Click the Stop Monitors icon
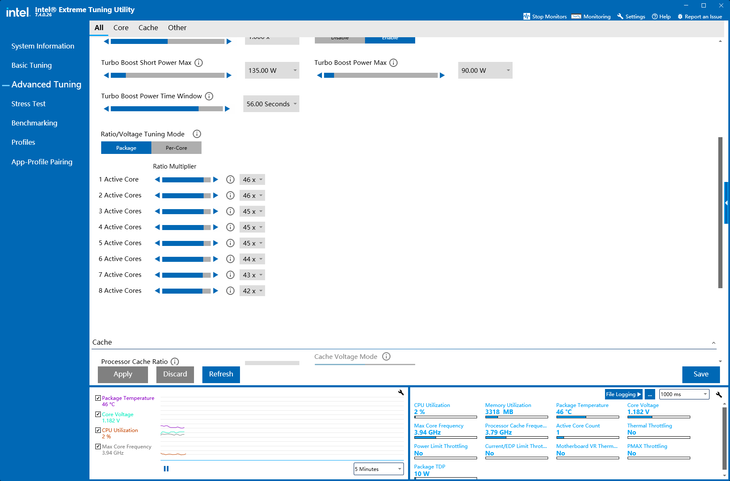The image size is (730, 481). tap(527, 16)
